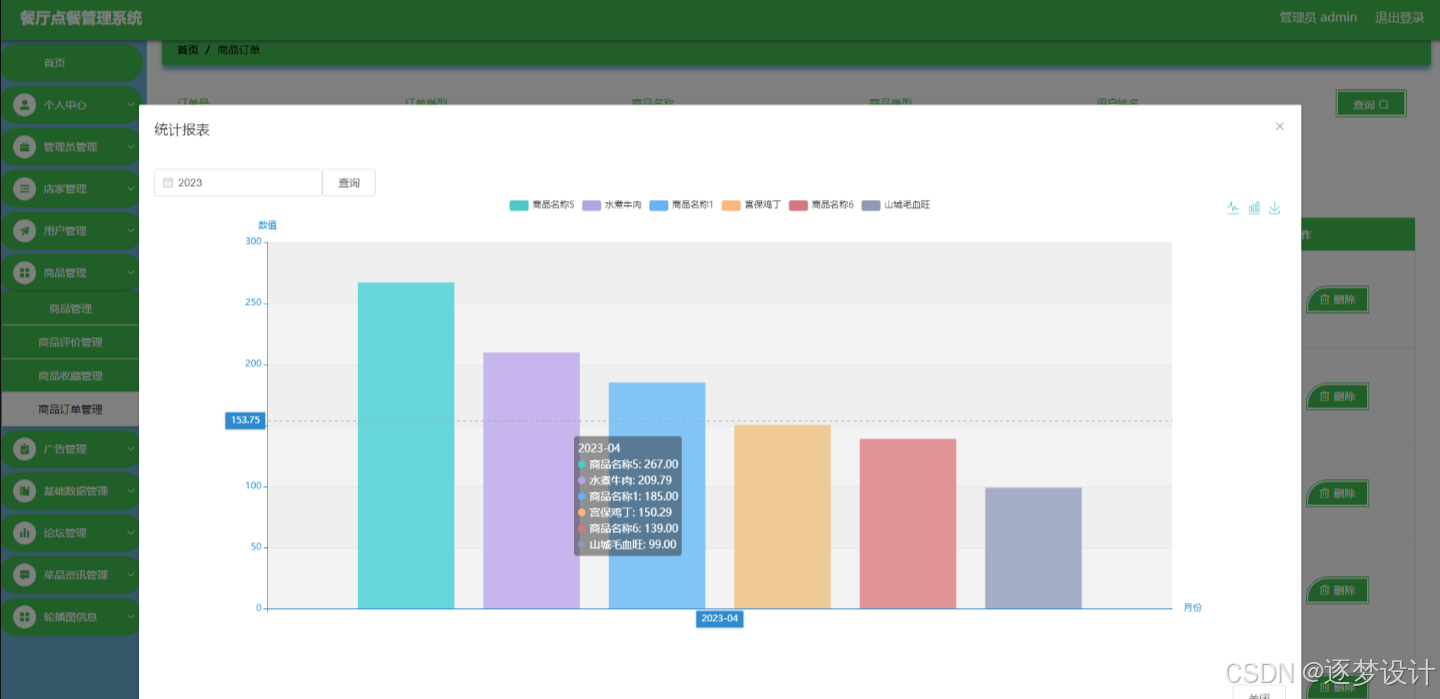Toggle 水煮牛肉 legend series
The width and height of the screenshot is (1440, 699).
(x=612, y=205)
